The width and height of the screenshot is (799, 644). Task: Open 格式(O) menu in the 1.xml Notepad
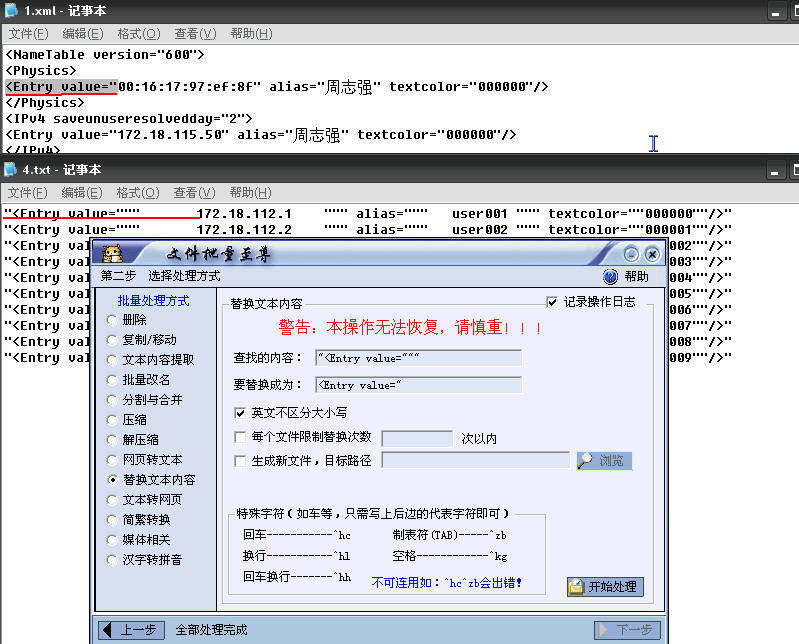coord(139,34)
